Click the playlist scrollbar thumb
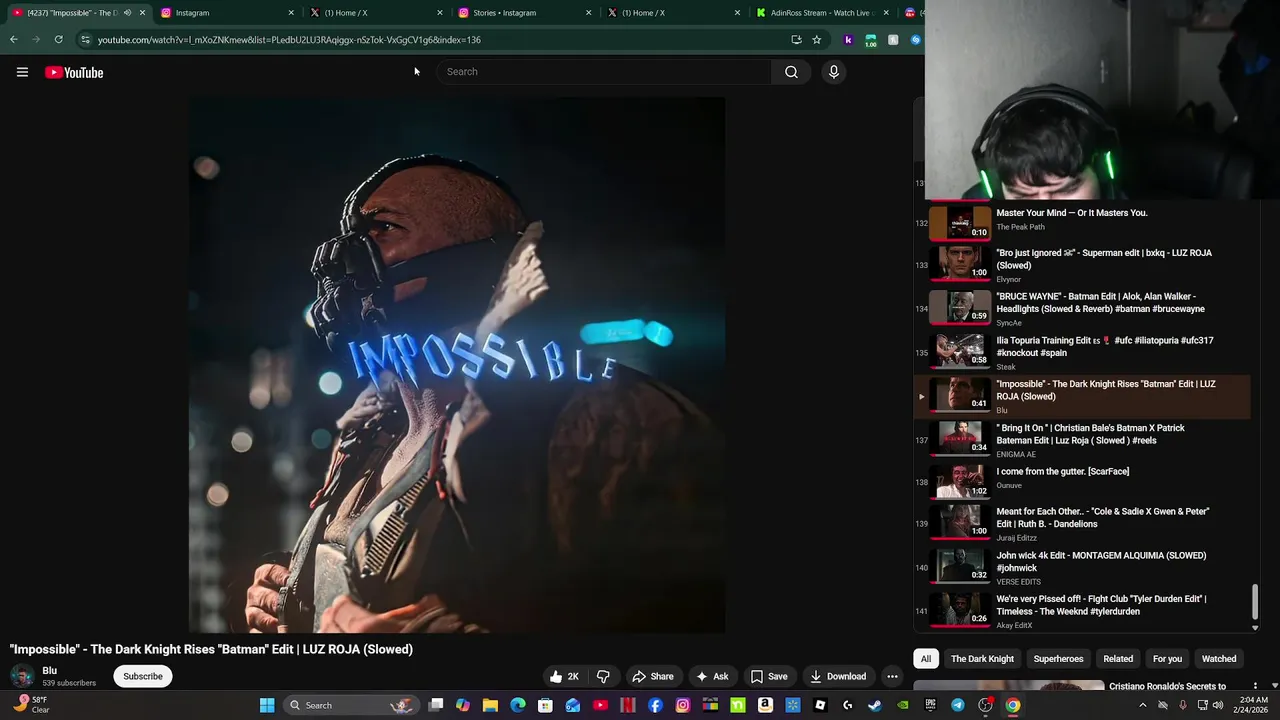 click(x=1255, y=602)
